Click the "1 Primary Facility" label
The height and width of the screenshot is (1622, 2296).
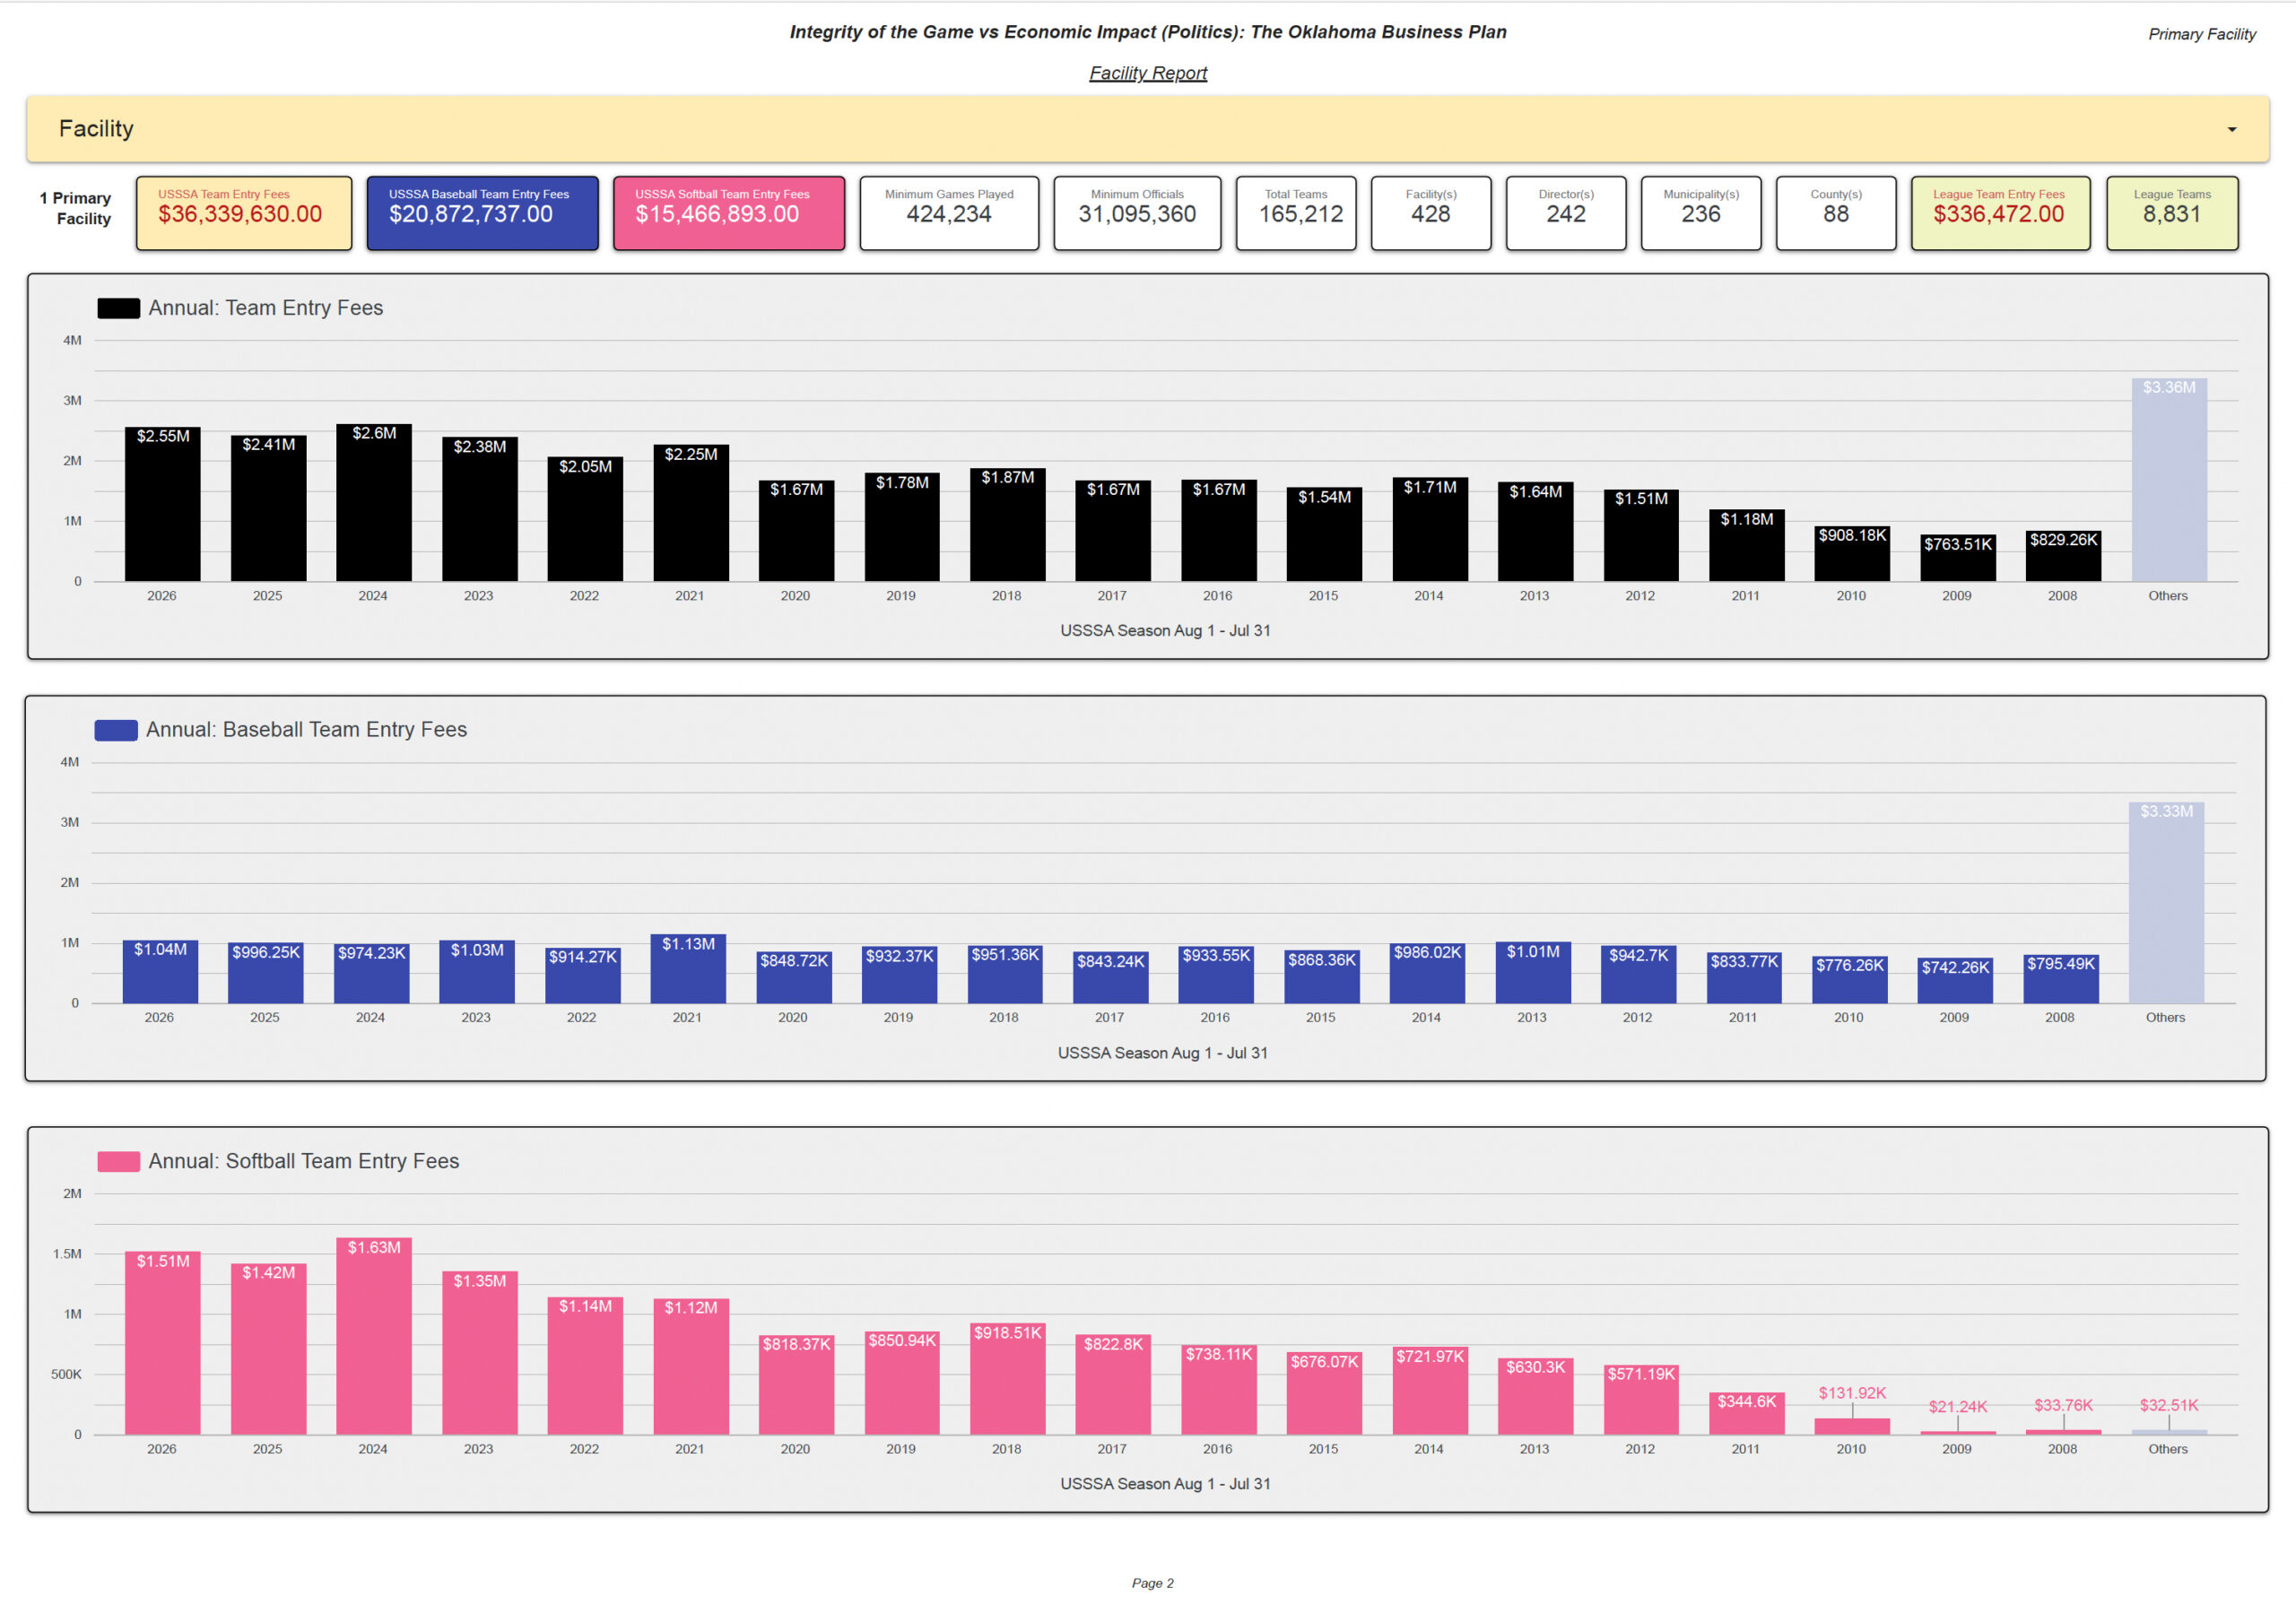[x=76, y=208]
